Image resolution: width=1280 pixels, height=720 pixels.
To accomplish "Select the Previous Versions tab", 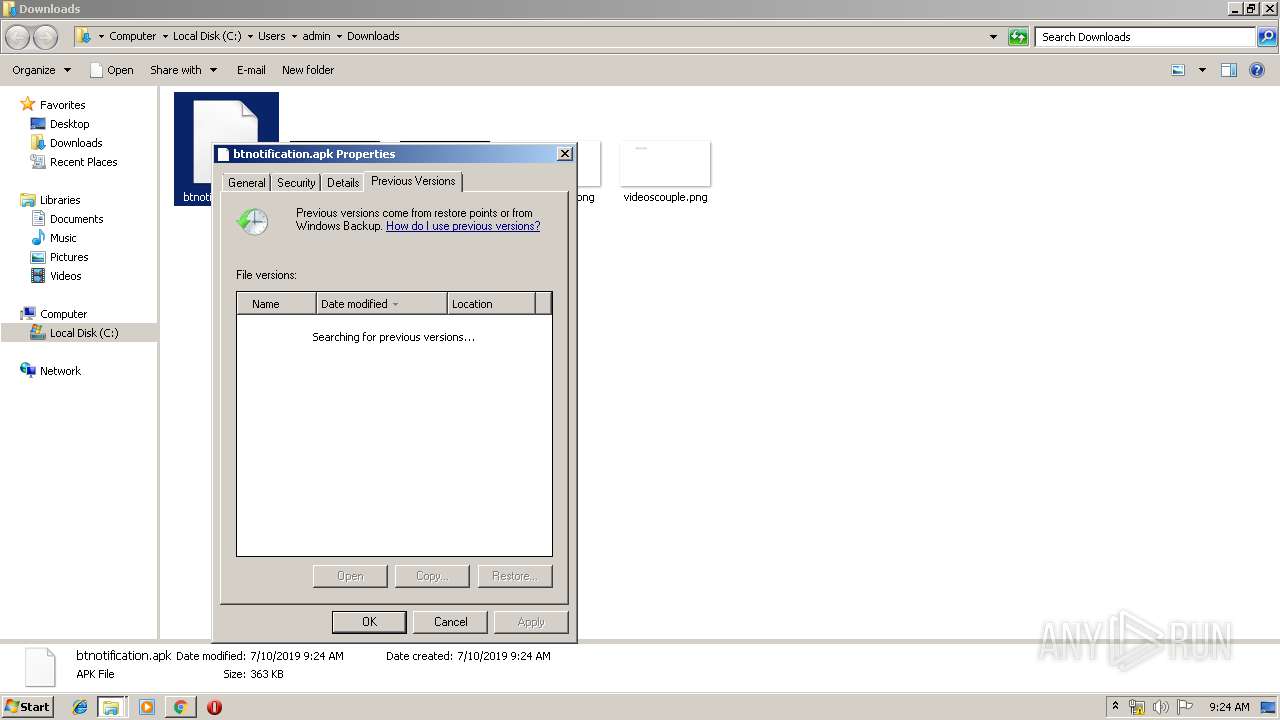I will [413, 181].
